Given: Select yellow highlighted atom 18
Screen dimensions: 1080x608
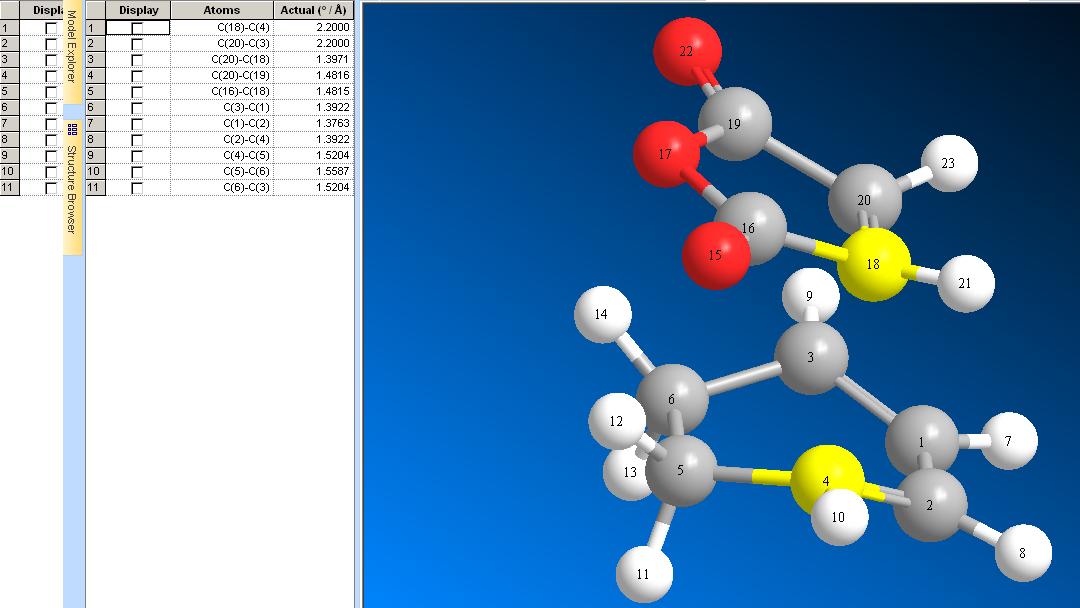Looking at the screenshot, I should (873, 264).
